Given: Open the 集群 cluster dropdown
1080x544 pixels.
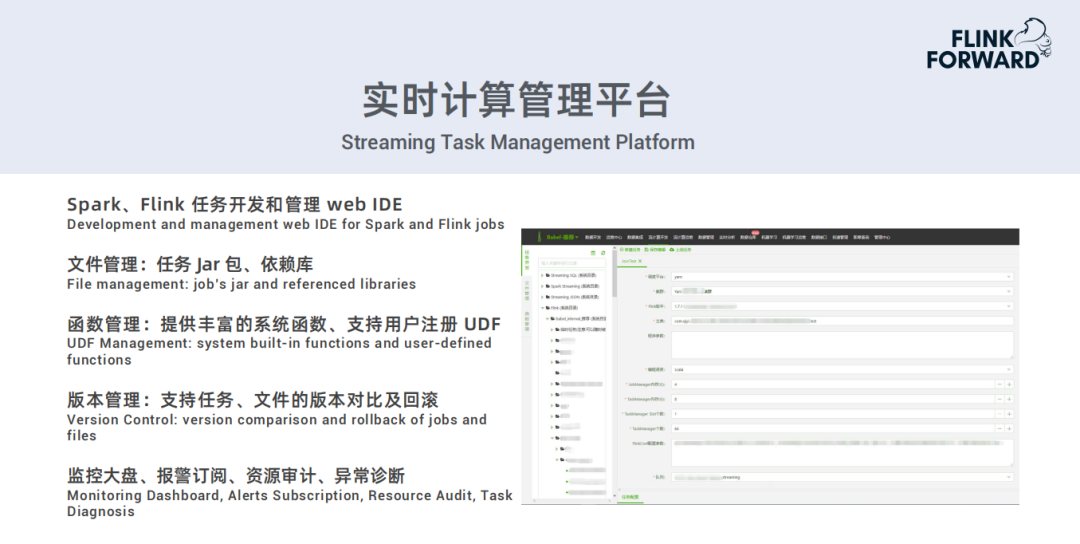Looking at the screenshot, I should click(842, 291).
